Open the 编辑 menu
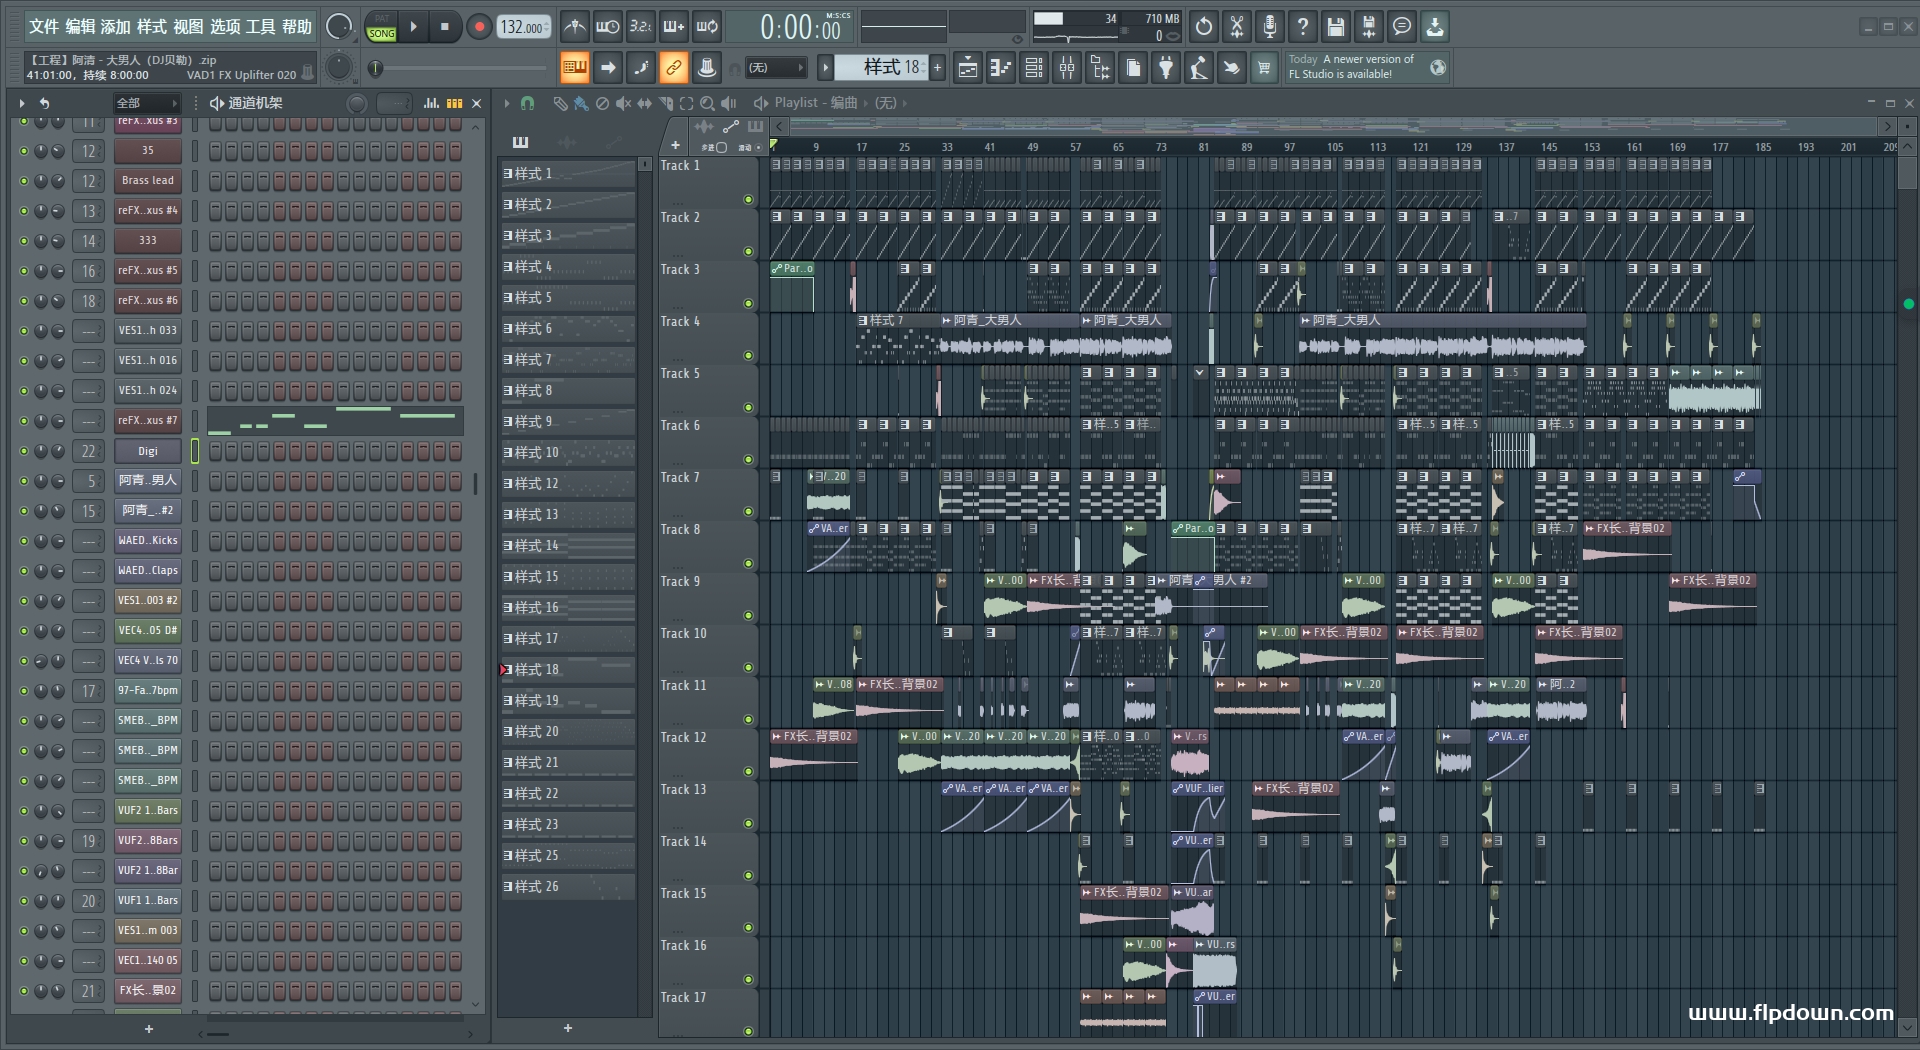 80,27
